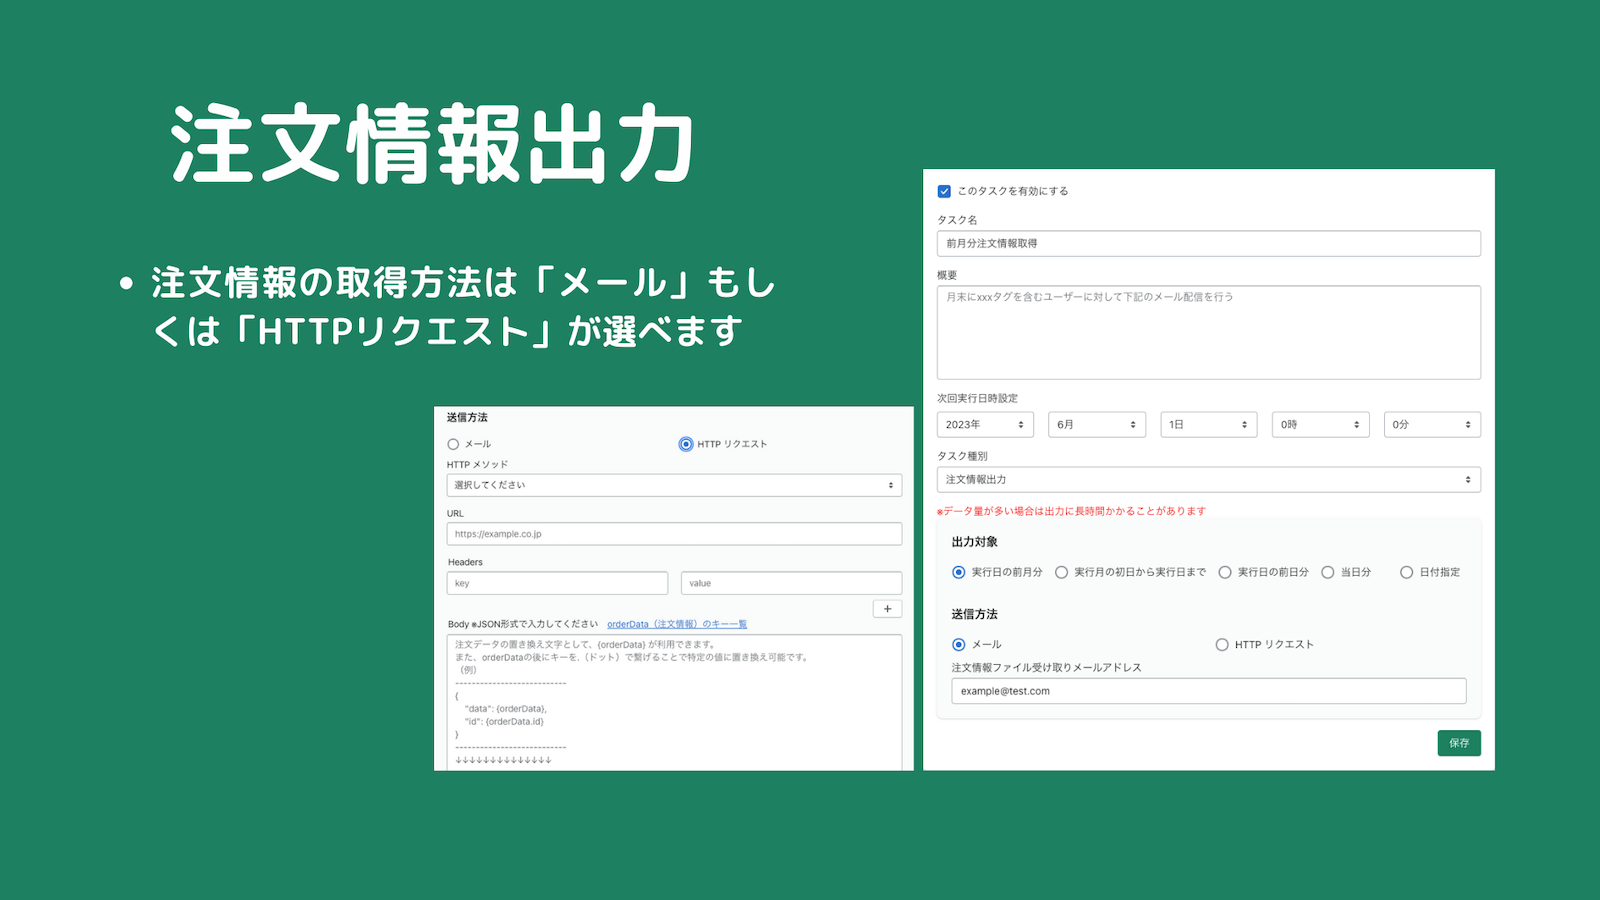Select メール radio in right task form
Screen dimensions: 1600x900
(x=959, y=645)
